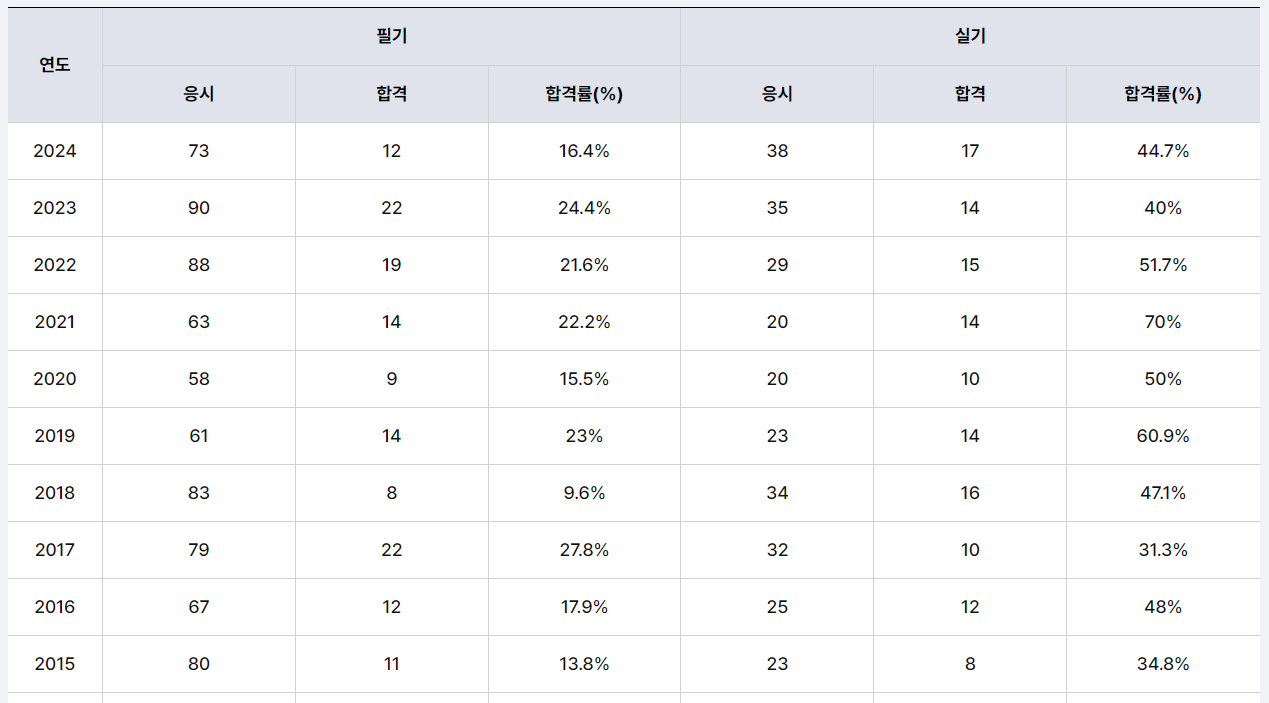Click the 16.4% pass rate cell
Image resolution: width=1269 pixels, height=703 pixels.
pos(584,151)
